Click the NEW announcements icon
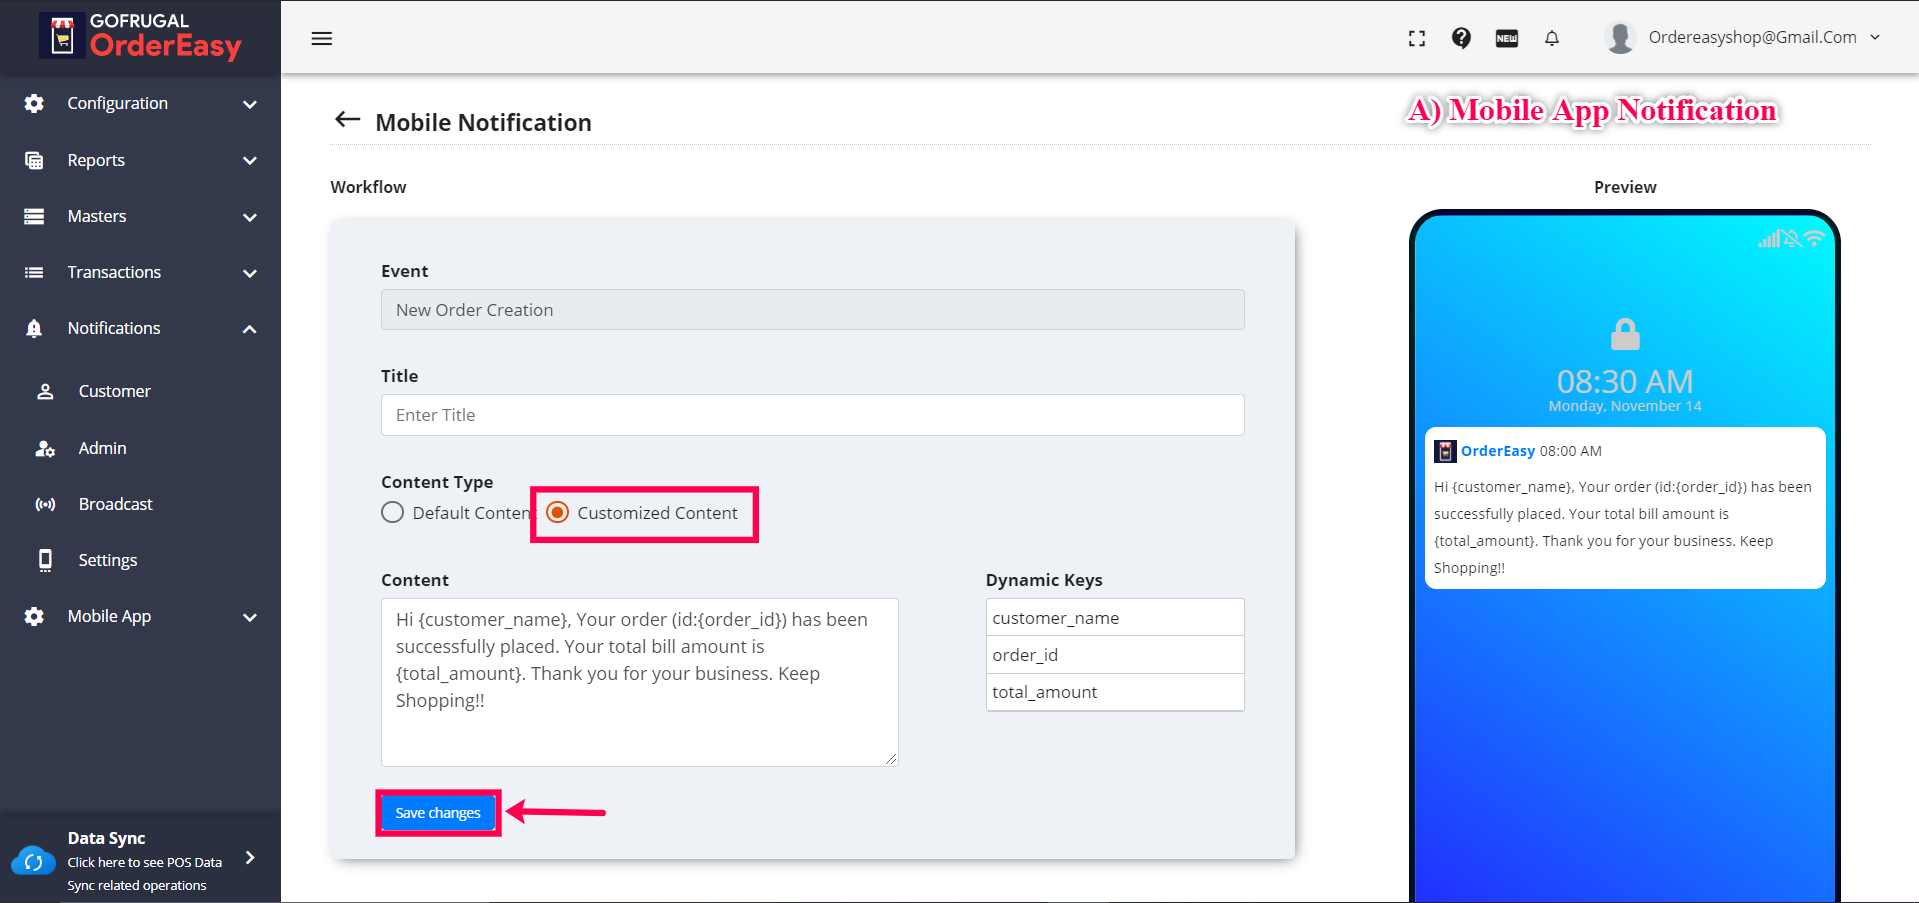The height and width of the screenshot is (903, 1919). click(1506, 38)
